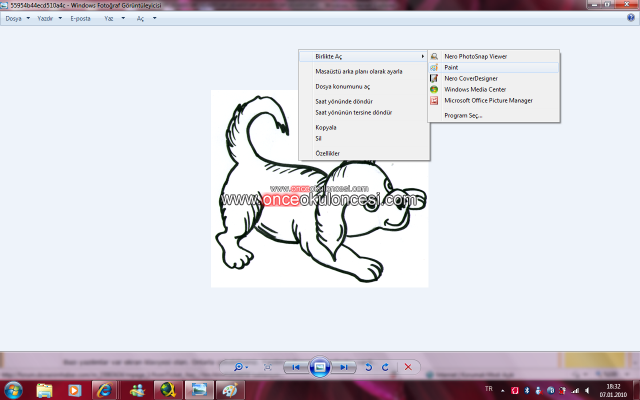This screenshot has width=640, height=400.
Task: Click Masaüstü arka planı olarak ayarla
Action: pos(358,72)
